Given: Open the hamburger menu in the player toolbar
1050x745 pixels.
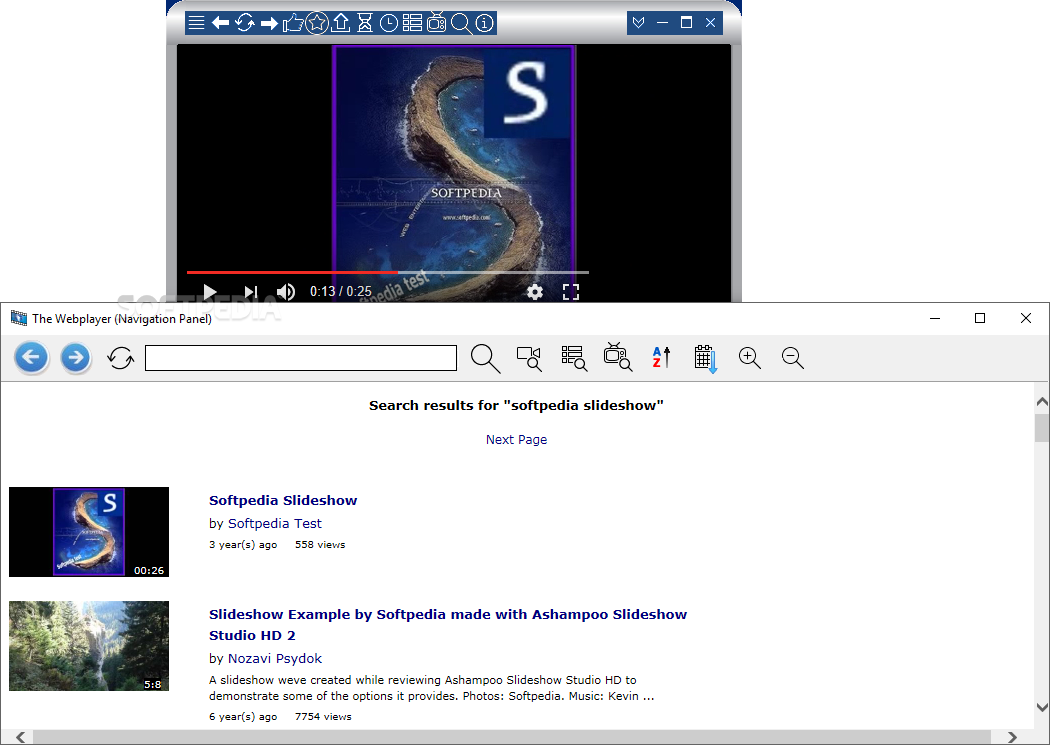Looking at the screenshot, I should 196,23.
